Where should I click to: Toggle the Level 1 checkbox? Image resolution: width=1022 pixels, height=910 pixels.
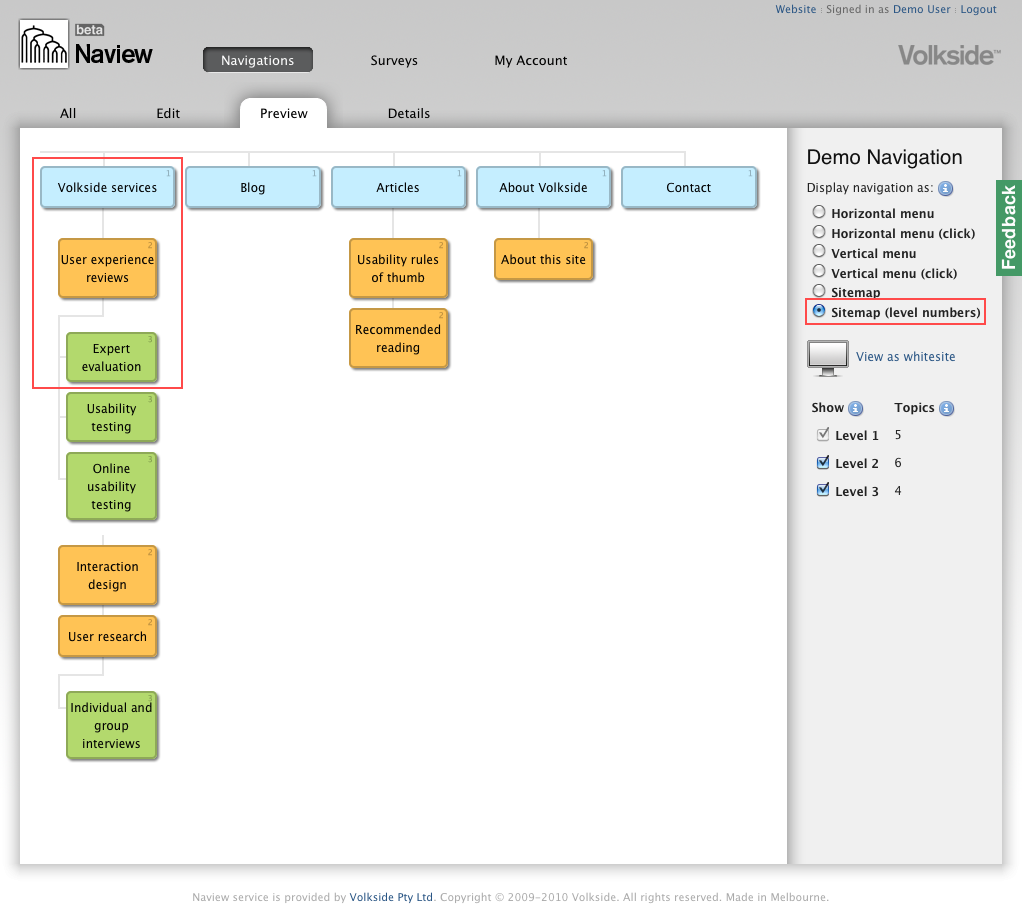click(823, 434)
